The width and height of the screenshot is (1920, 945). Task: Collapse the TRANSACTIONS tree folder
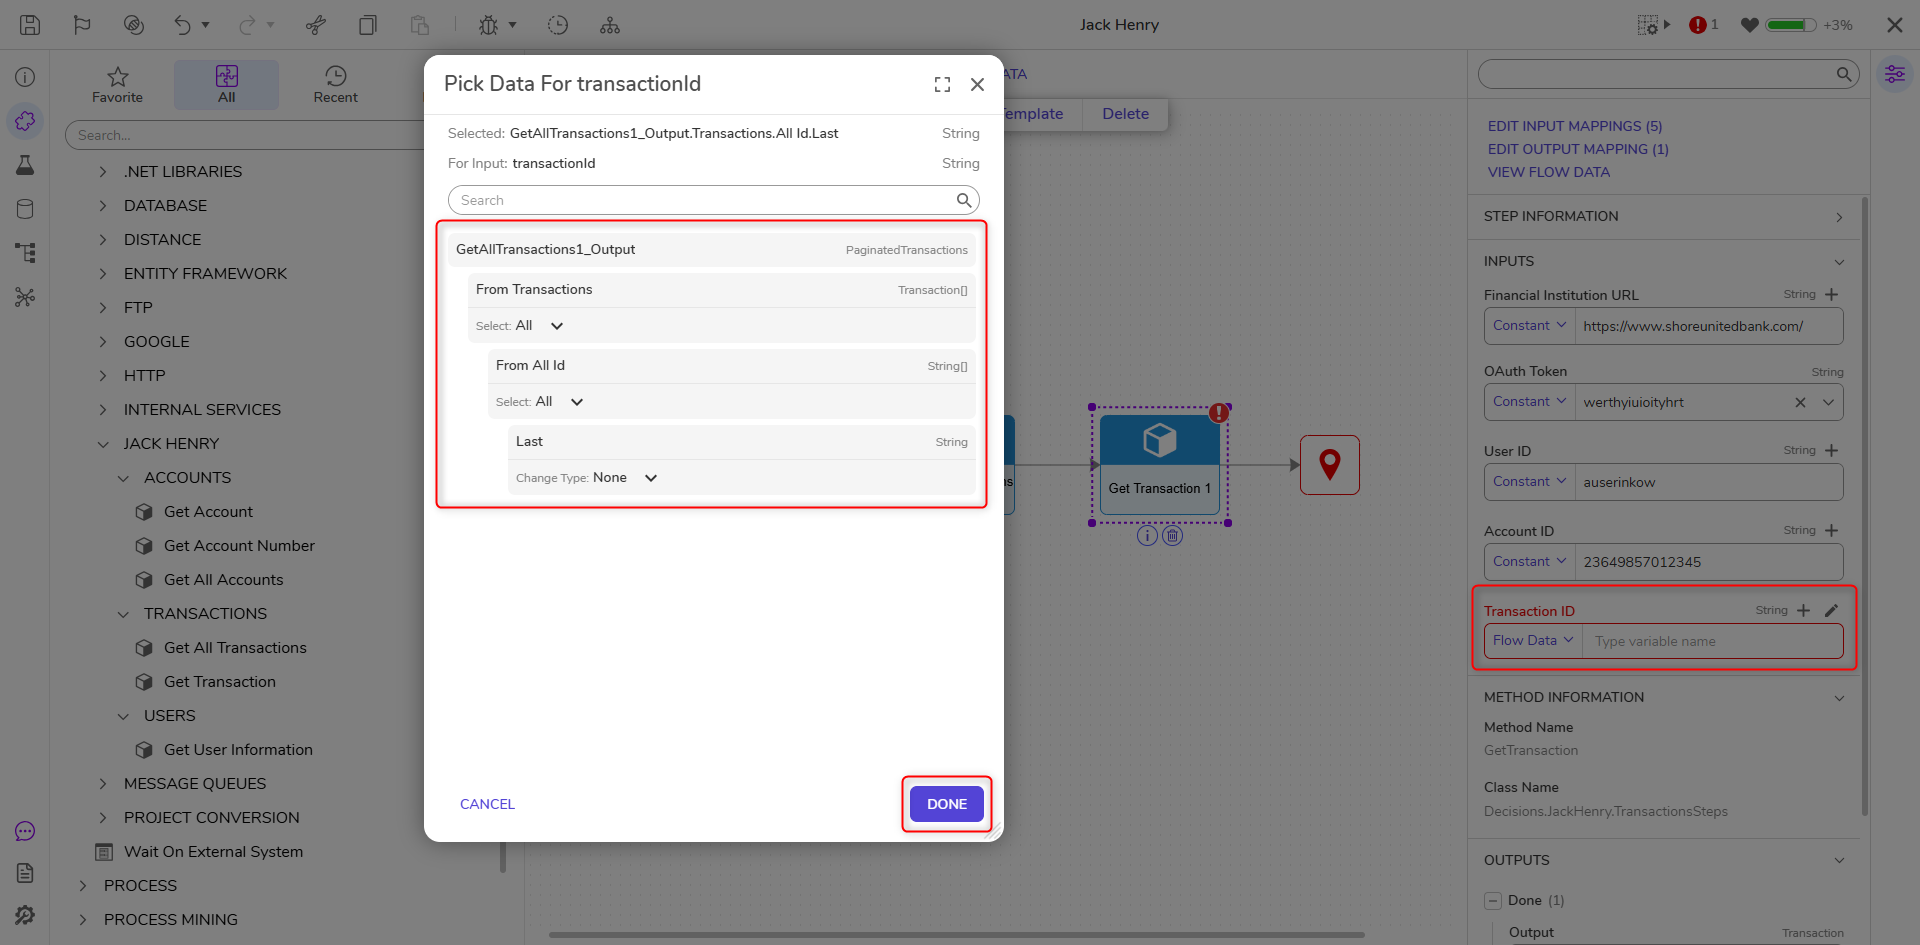point(123,614)
